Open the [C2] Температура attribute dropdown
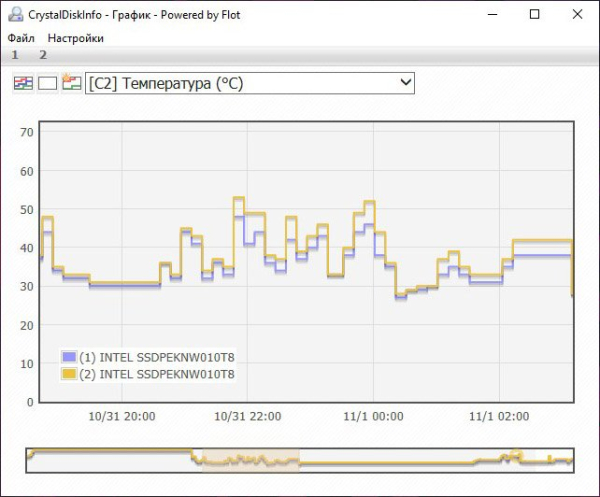 point(250,83)
